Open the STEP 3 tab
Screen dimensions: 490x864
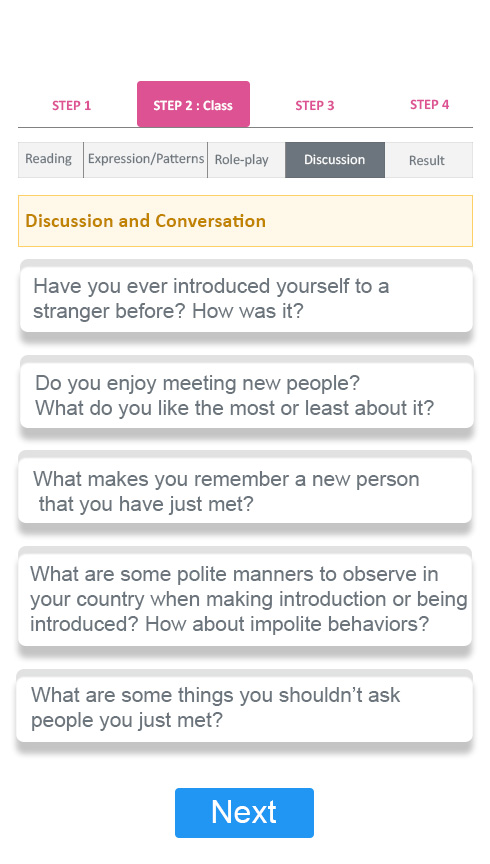click(x=315, y=105)
